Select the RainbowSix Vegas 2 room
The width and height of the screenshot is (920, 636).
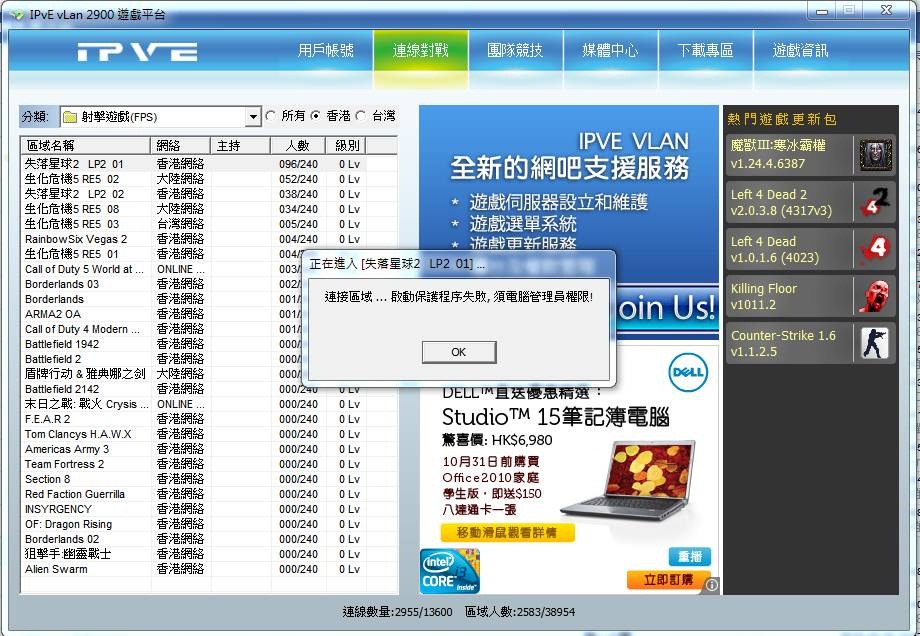209,239
